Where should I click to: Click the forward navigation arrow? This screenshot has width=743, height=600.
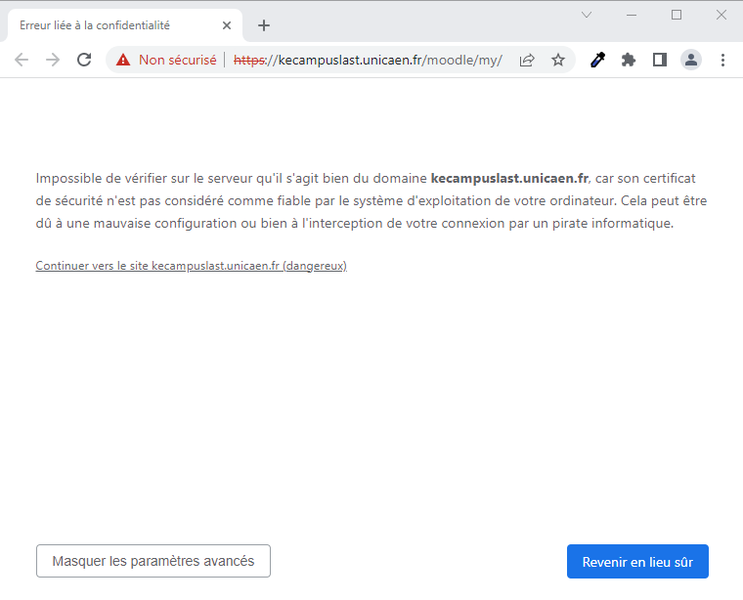pyautogui.click(x=53, y=60)
